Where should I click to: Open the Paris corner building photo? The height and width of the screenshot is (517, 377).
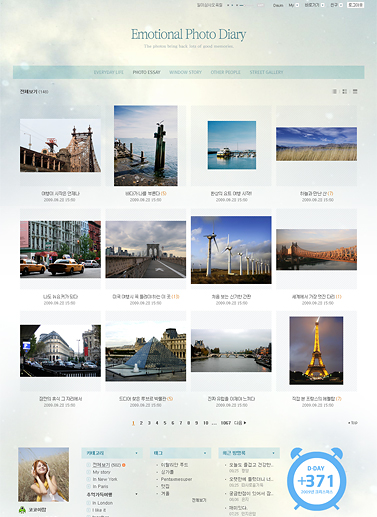tap(60, 351)
